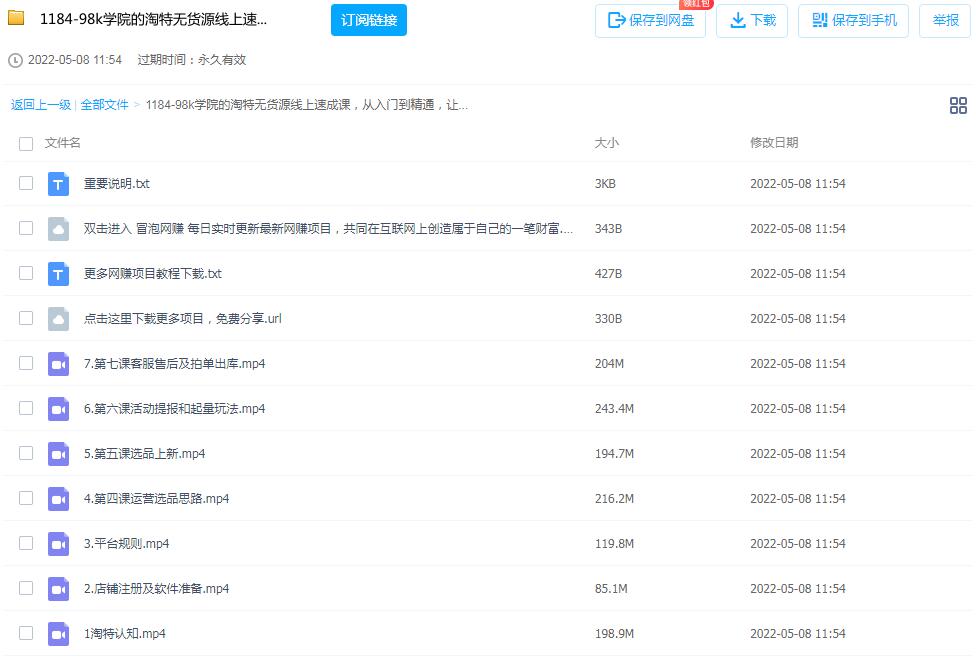This screenshot has width=976, height=661.
Task: Sort by 修改日期 column header
Action: [774, 143]
